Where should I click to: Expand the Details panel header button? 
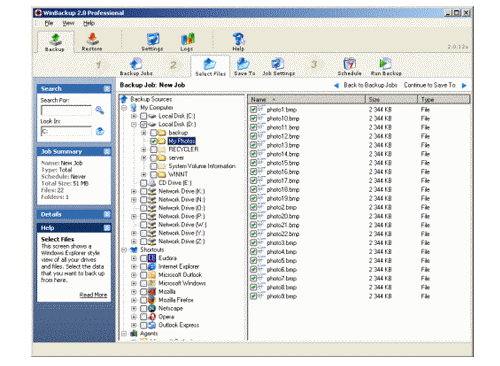pyautogui.click(x=107, y=214)
